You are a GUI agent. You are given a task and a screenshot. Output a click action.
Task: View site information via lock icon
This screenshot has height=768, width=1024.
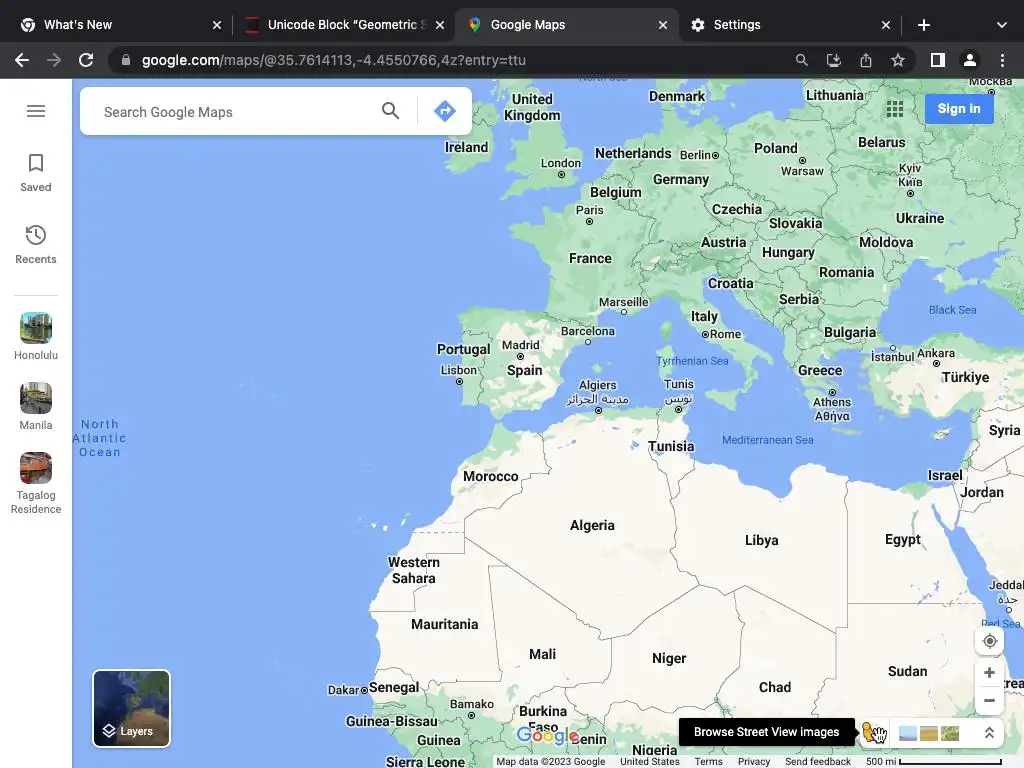[x=126, y=60]
